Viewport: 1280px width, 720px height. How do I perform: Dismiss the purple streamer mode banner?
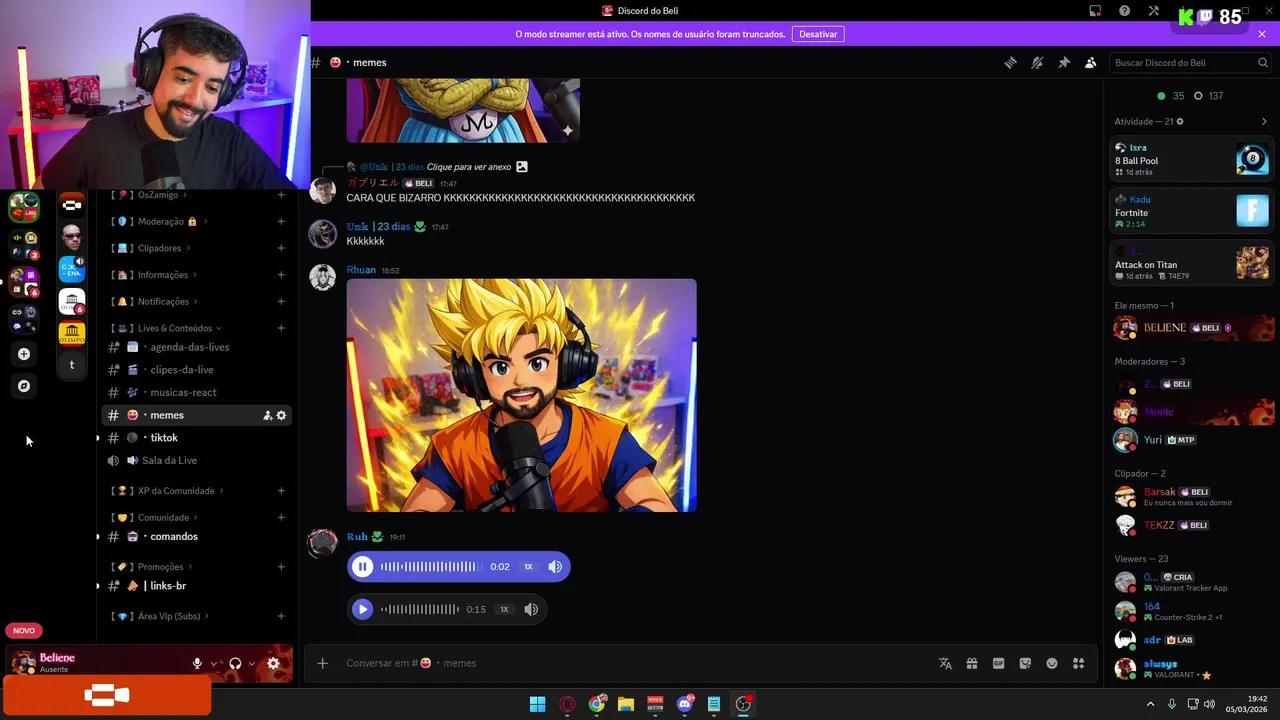[x=1262, y=34]
